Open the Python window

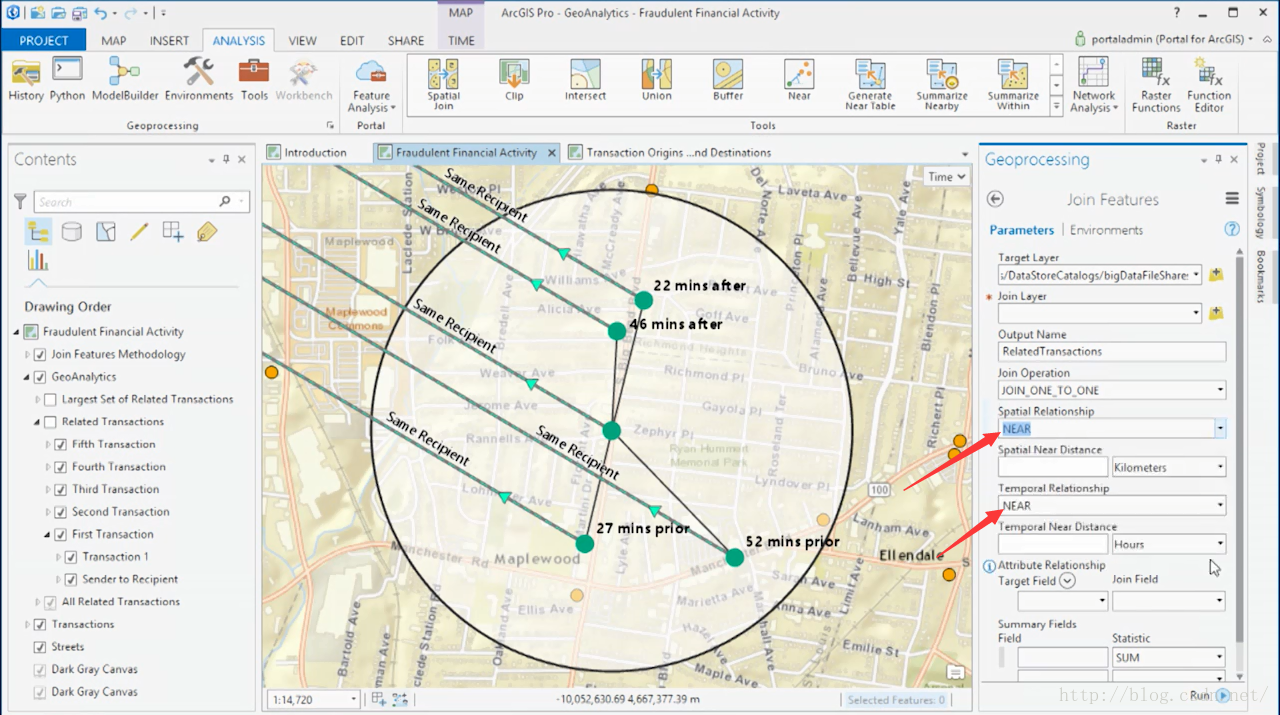pos(67,80)
